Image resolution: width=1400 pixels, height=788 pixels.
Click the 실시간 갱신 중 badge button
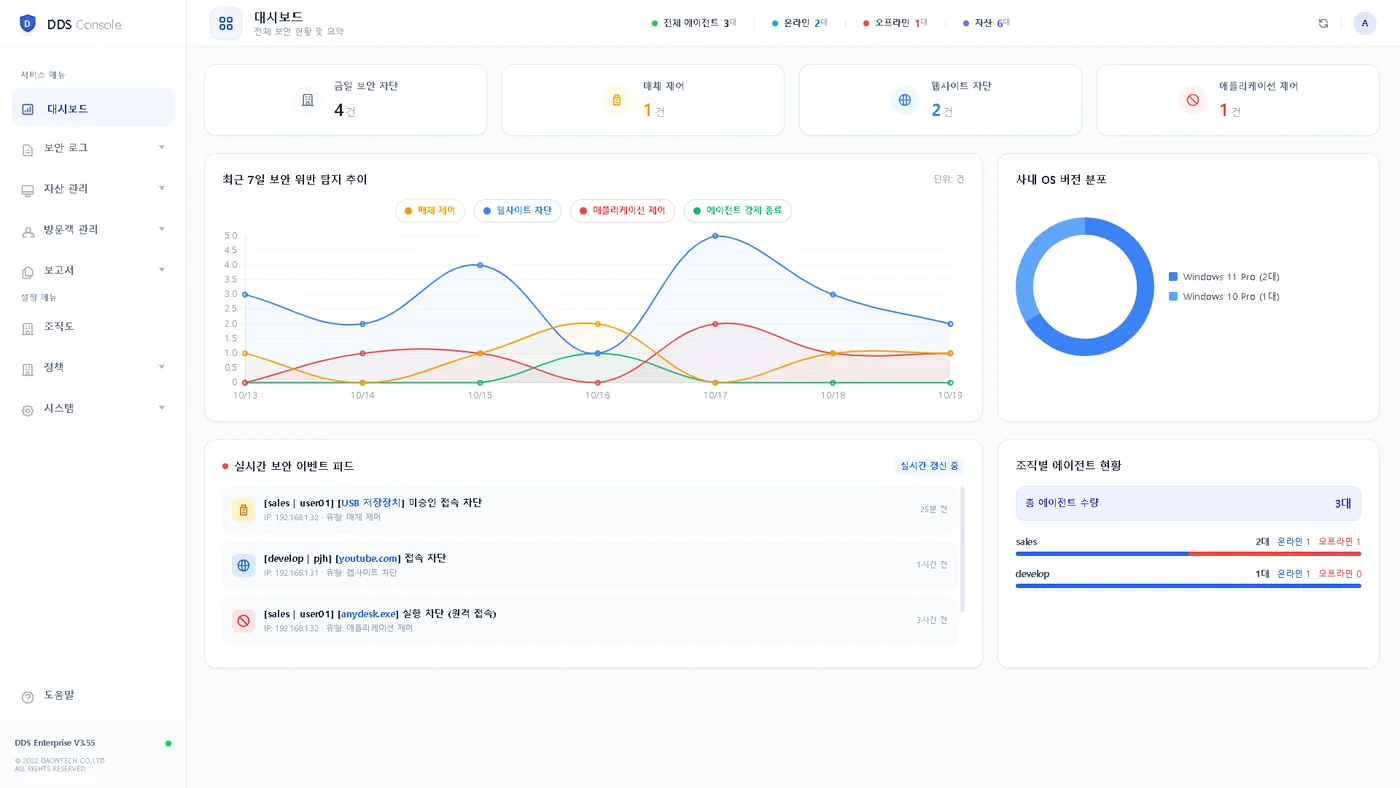coord(930,466)
